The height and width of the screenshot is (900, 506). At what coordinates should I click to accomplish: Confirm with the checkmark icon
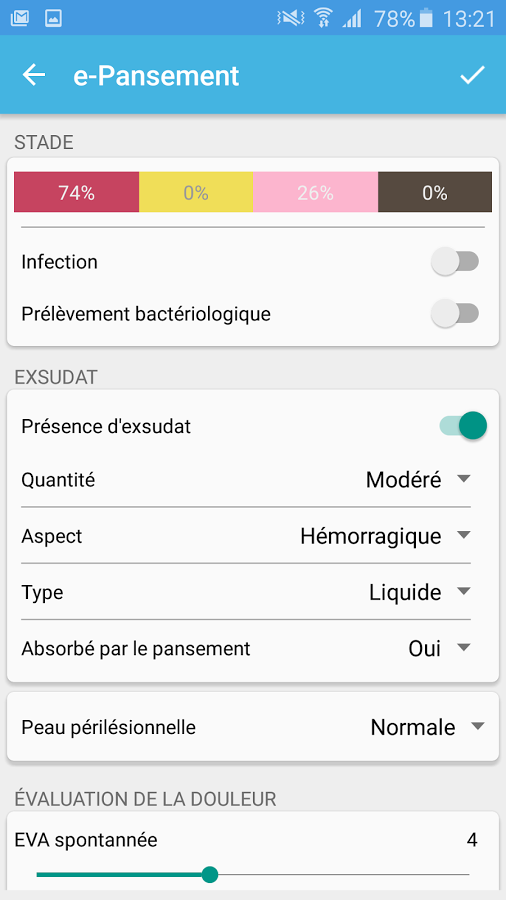coord(472,75)
